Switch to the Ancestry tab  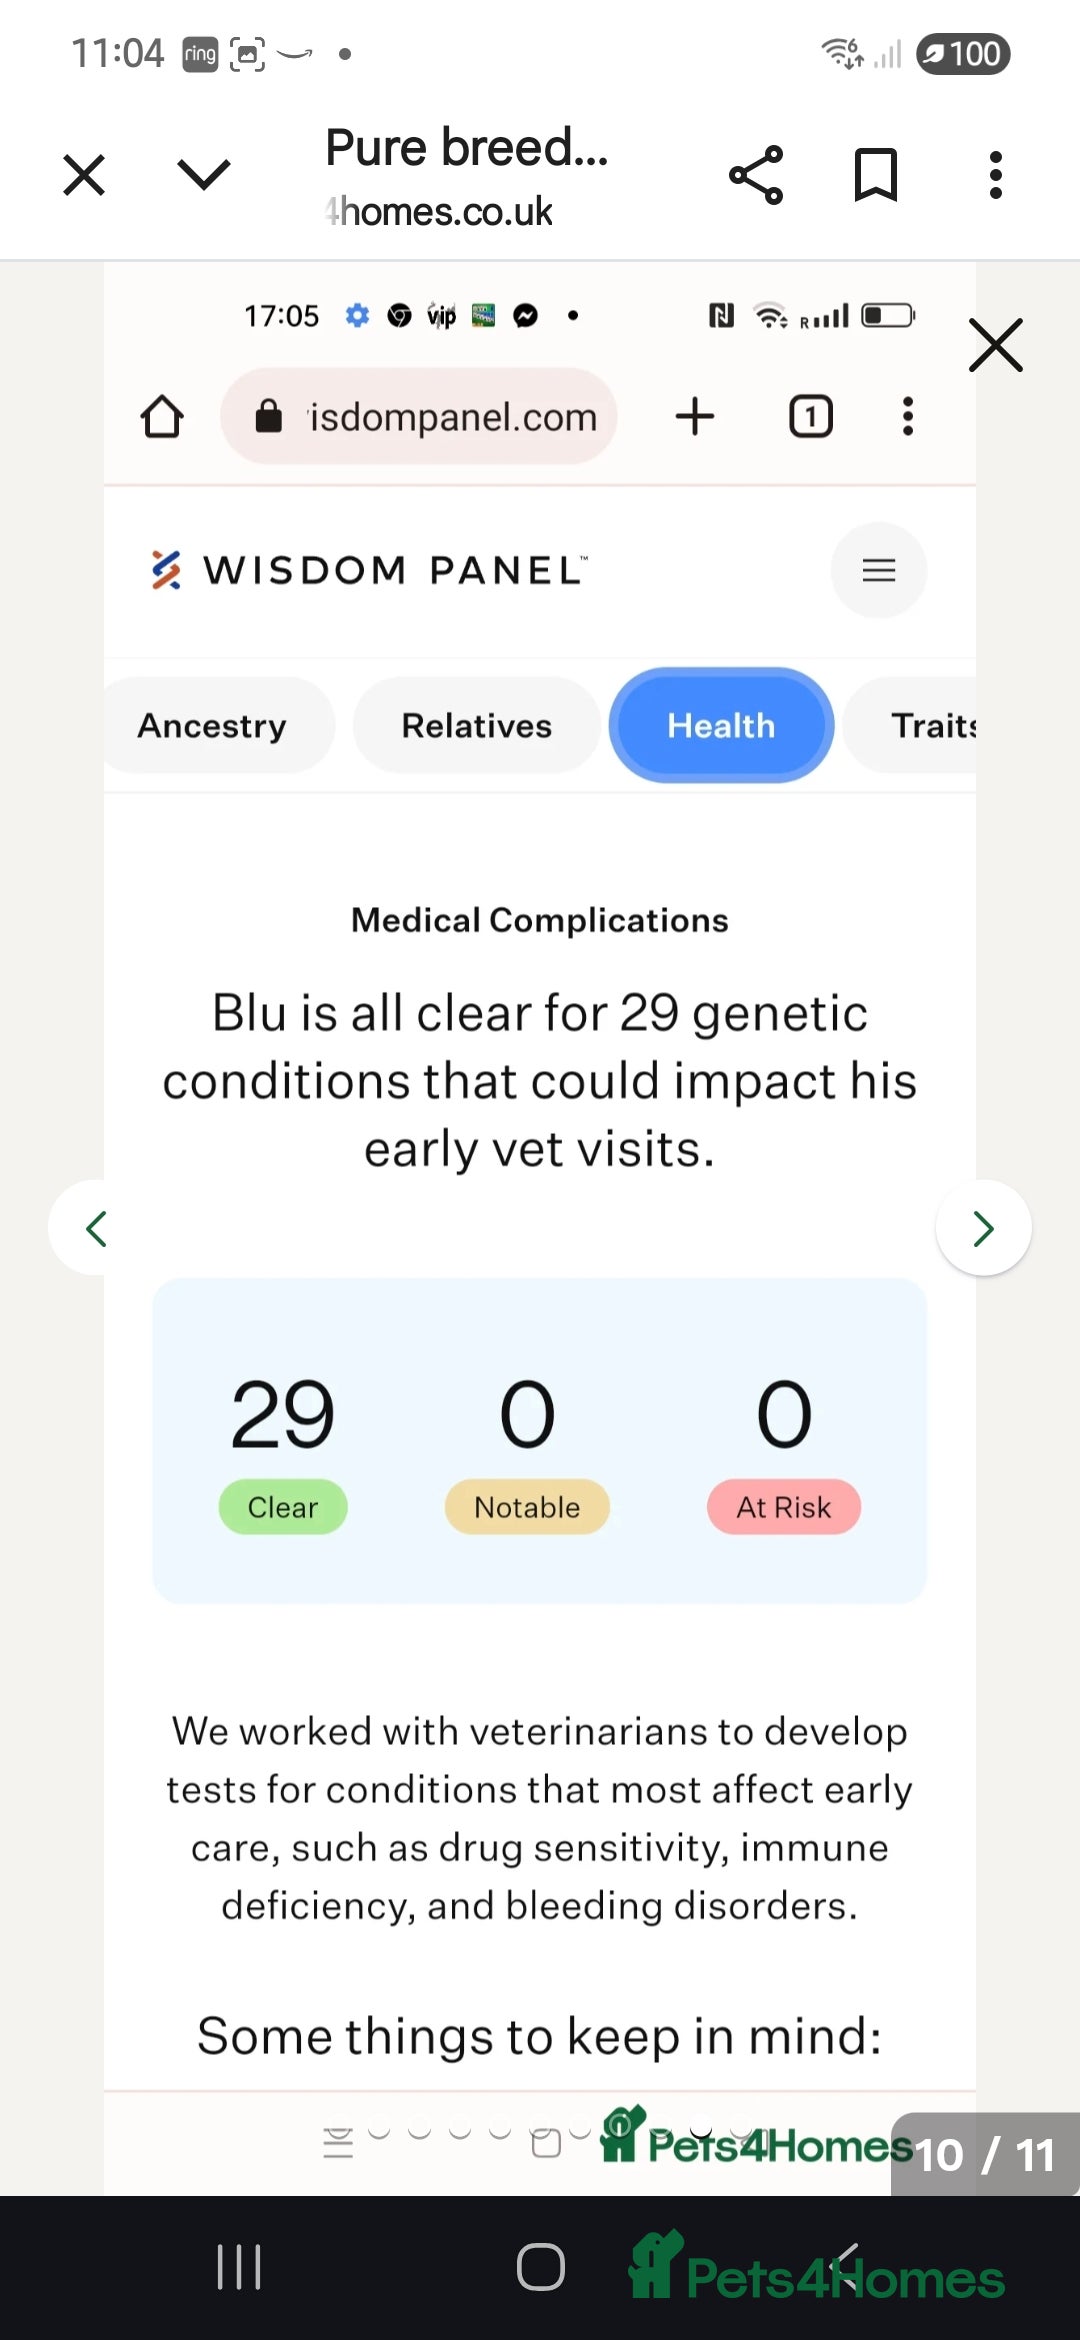click(x=212, y=725)
